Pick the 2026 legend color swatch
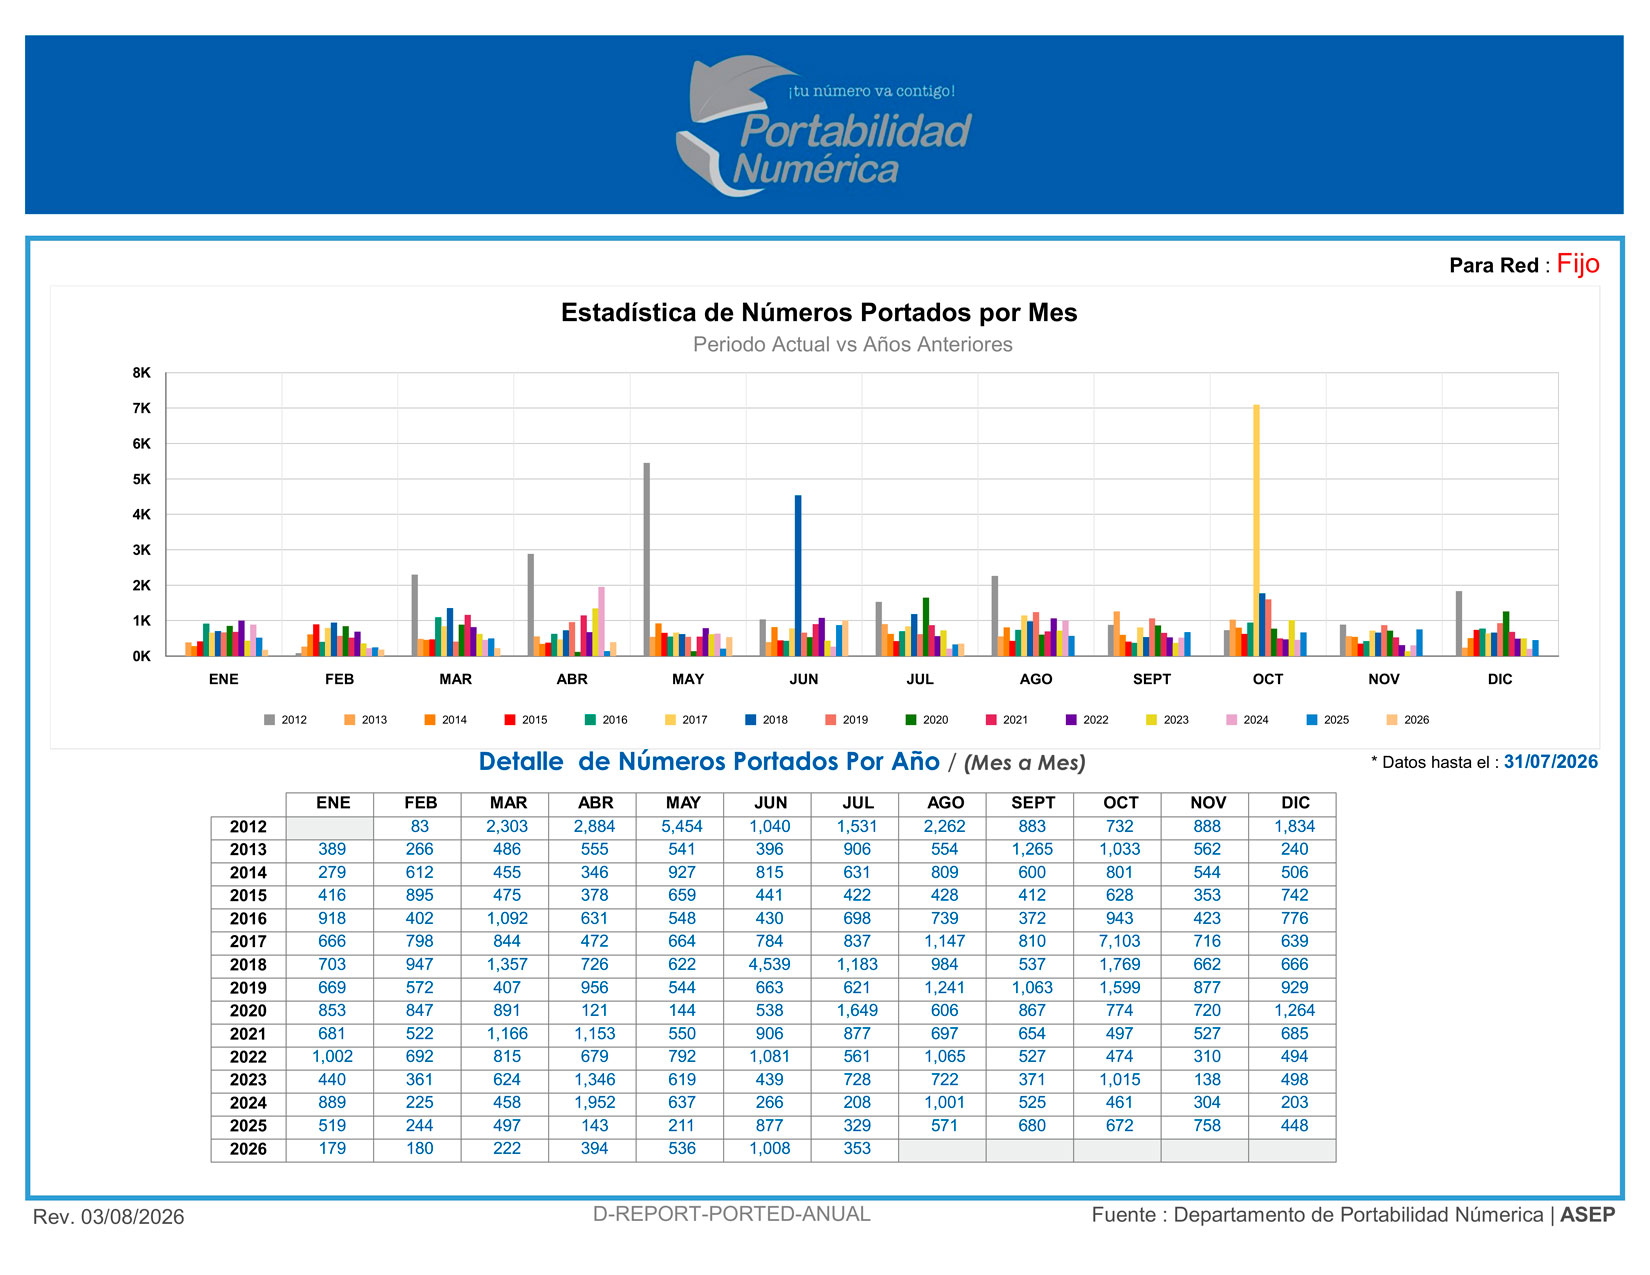This screenshot has height=1275, width=1650. (x=1392, y=720)
